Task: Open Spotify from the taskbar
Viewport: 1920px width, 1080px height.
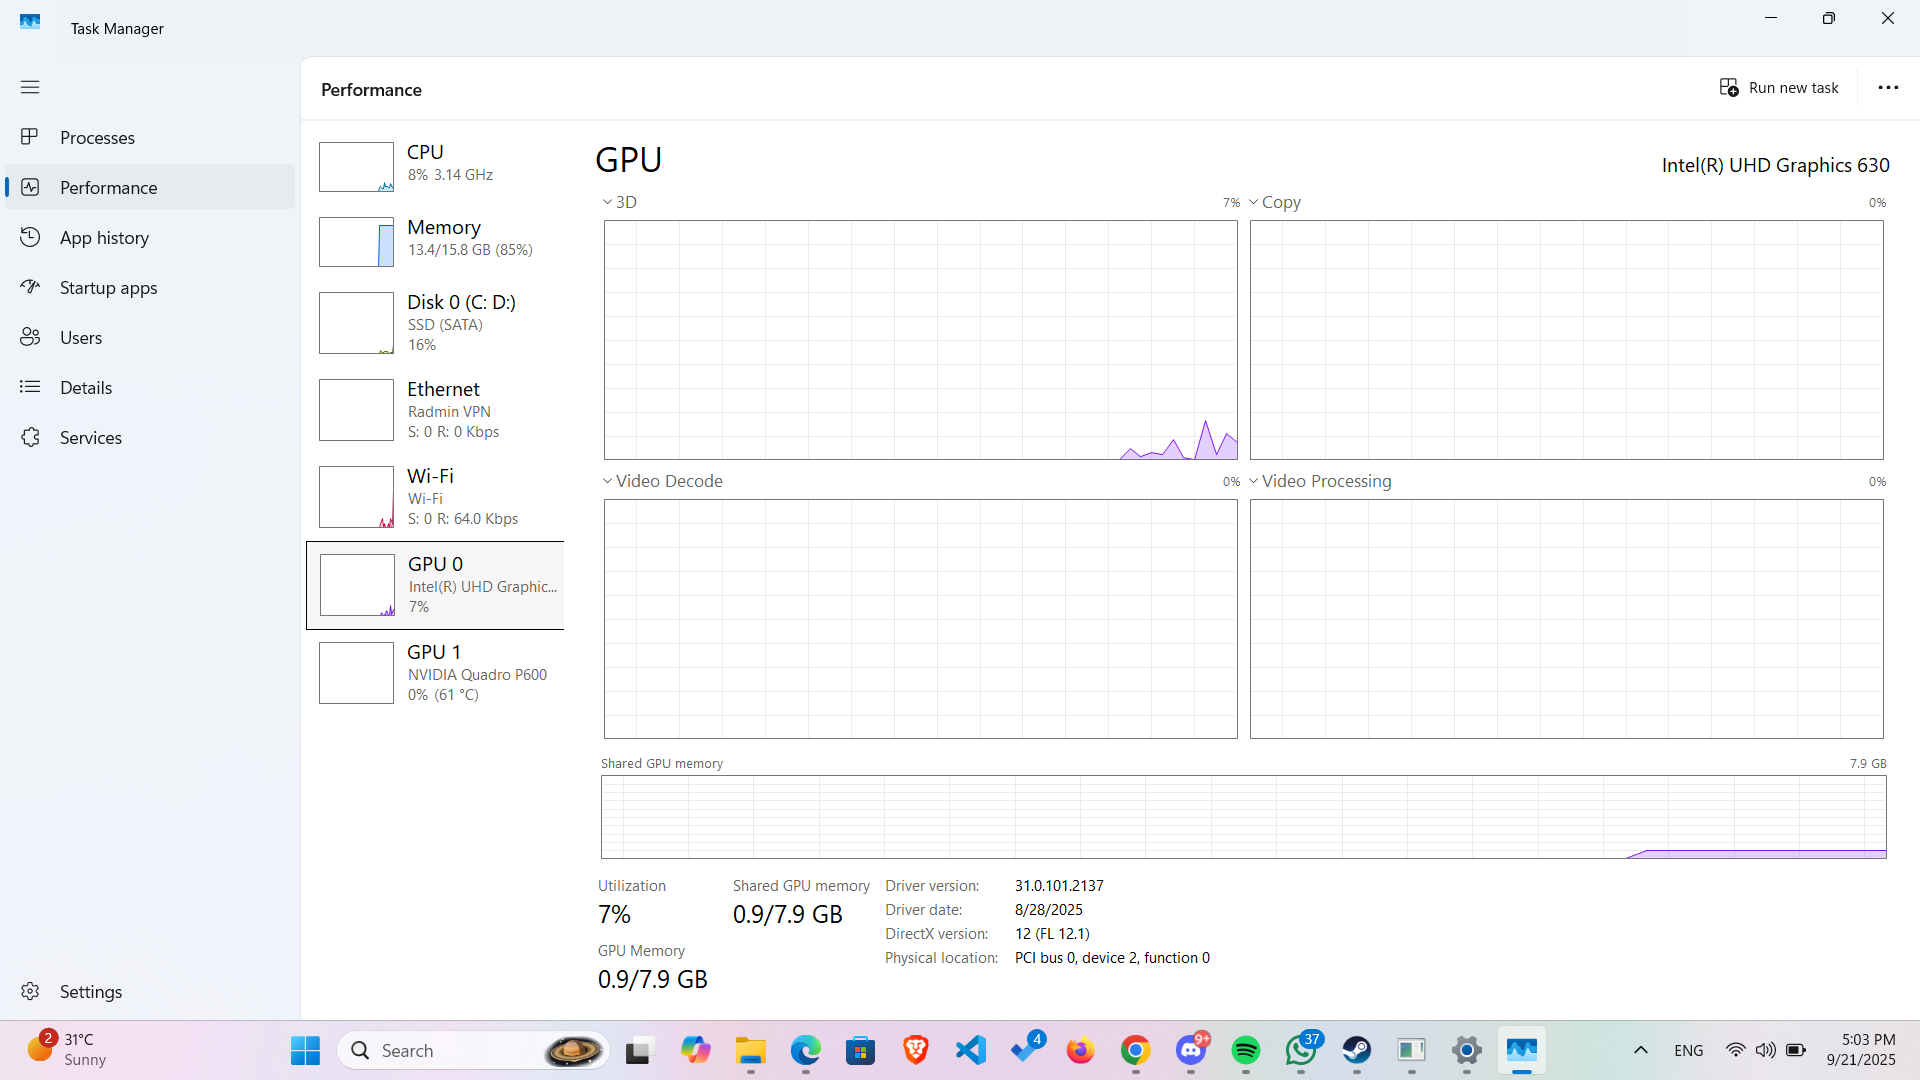Action: pos(1246,1051)
